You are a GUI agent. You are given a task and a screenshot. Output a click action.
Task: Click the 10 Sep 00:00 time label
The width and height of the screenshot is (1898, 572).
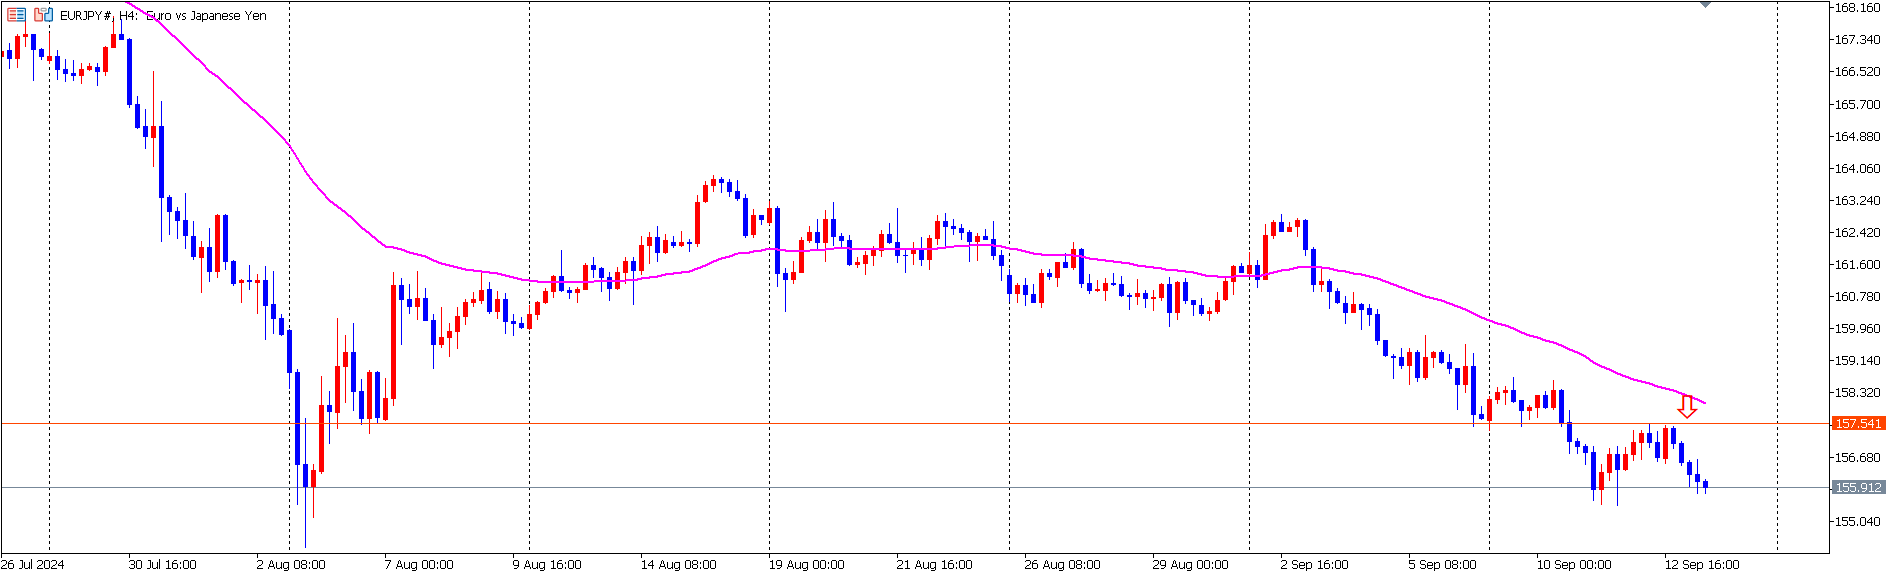pos(1575,564)
